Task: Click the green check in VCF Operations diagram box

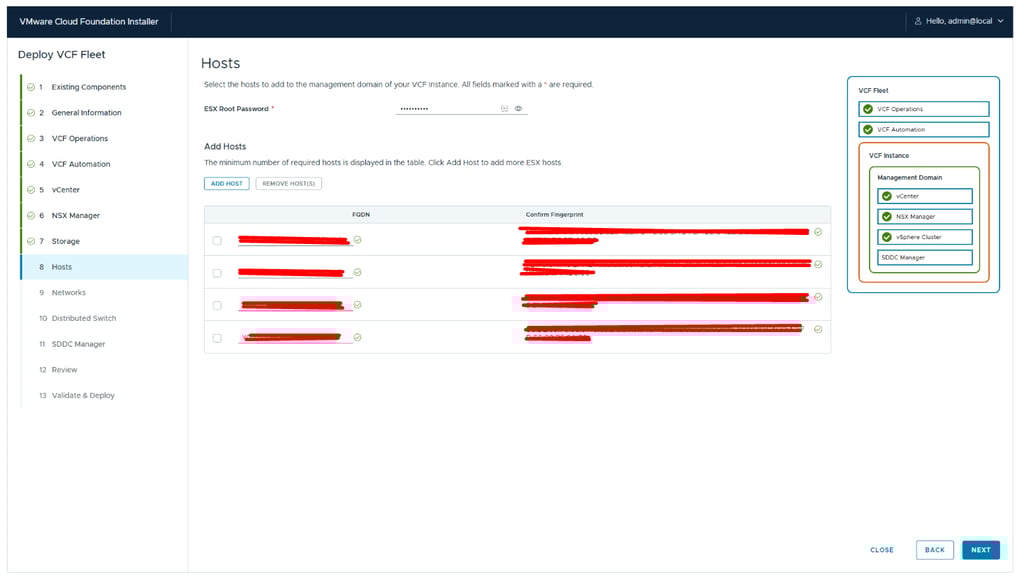Action: 868,110
